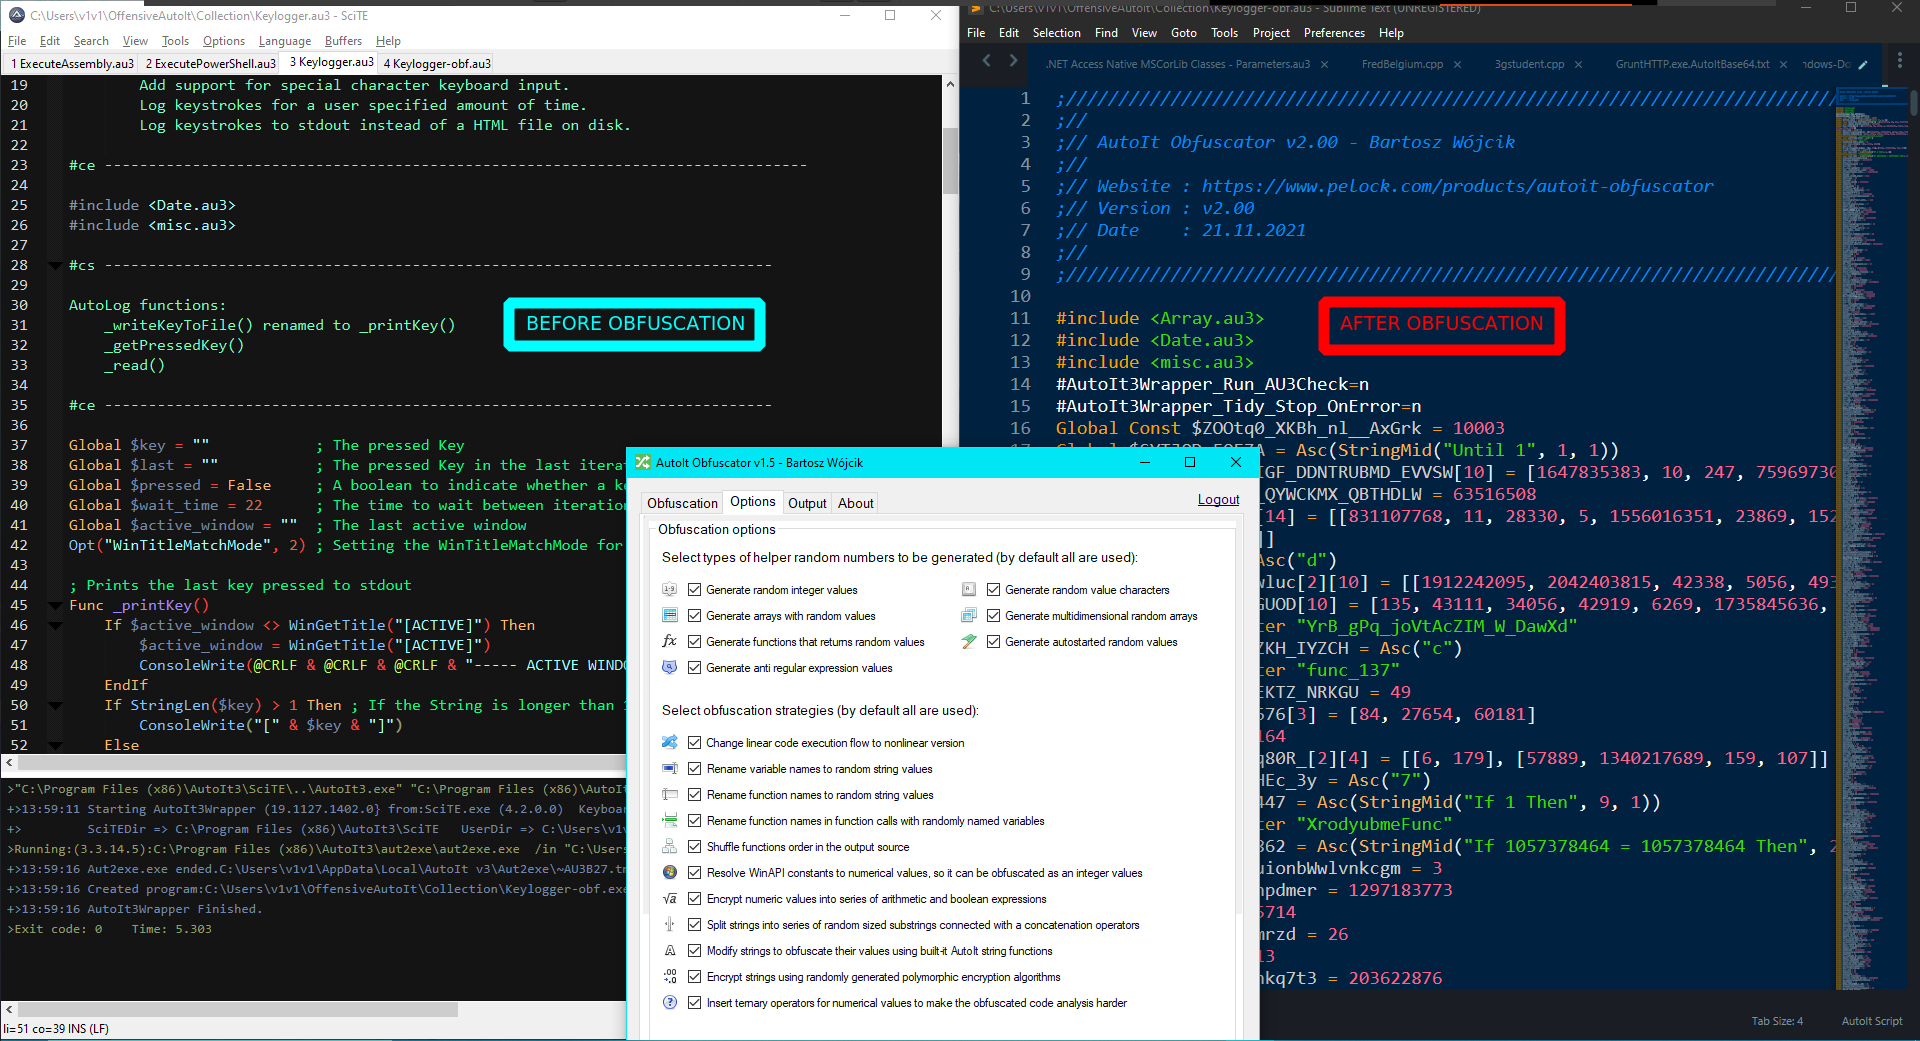Collapse the If $active_window fold at line 46
The height and width of the screenshot is (1041, 1920).
(x=55, y=626)
